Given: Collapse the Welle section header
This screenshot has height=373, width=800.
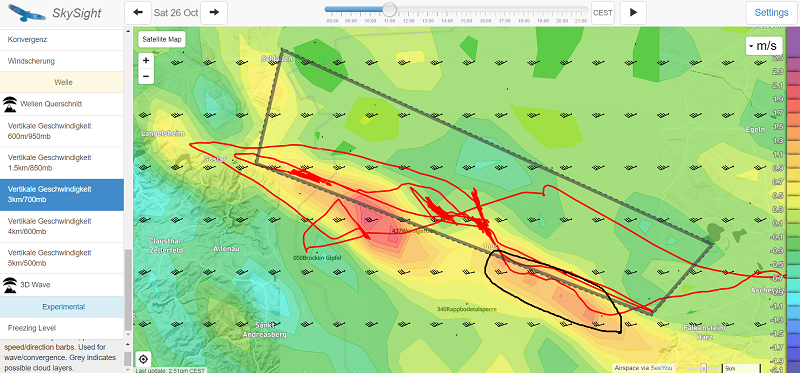Looking at the screenshot, I should pyautogui.click(x=62, y=82).
